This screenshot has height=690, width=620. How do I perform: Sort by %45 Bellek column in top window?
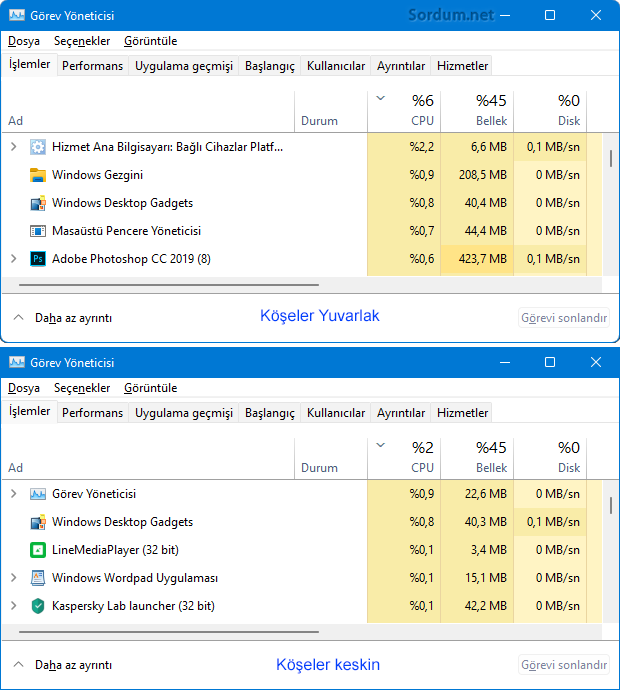(x=477, y=112)
